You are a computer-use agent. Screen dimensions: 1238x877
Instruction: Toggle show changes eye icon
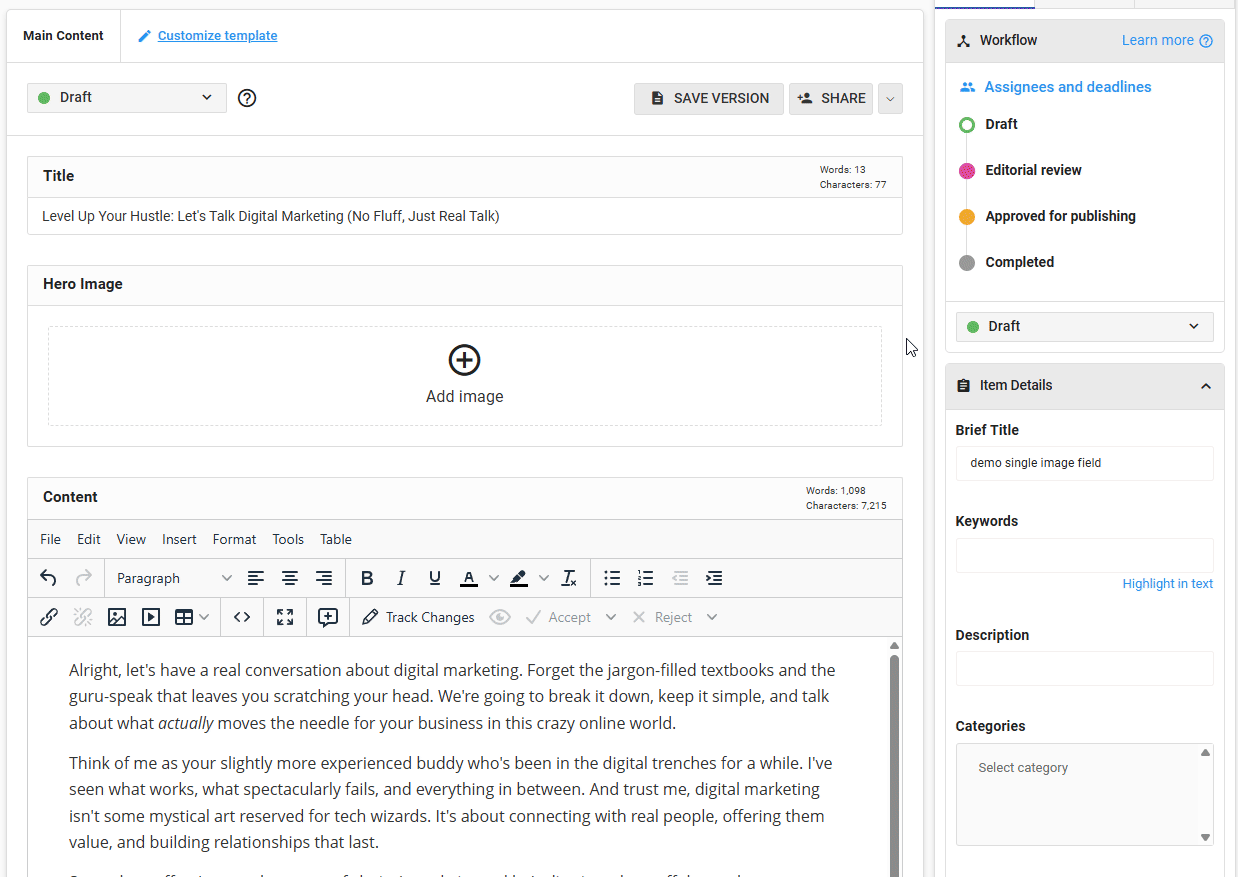click(x=500, y=617)
